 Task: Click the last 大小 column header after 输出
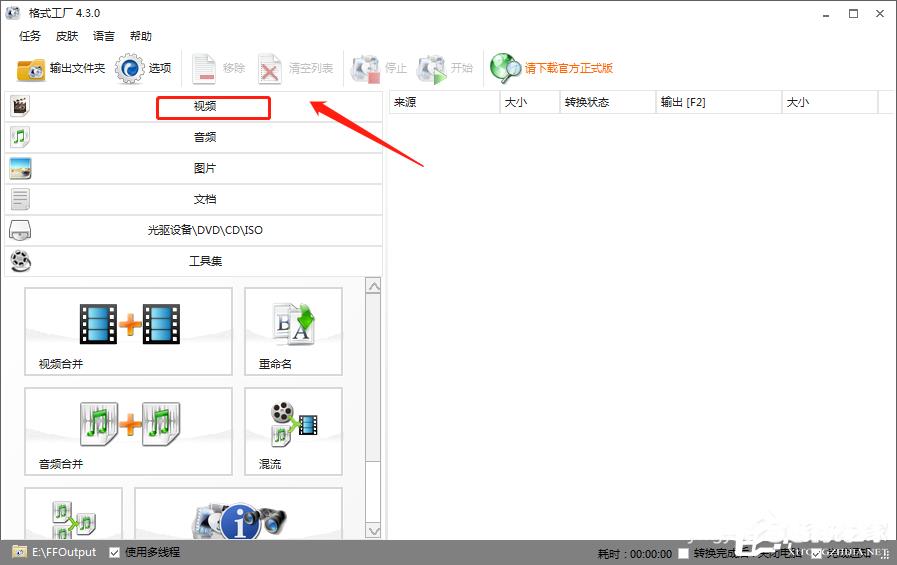pyautogui.click(x=829, y=102)
